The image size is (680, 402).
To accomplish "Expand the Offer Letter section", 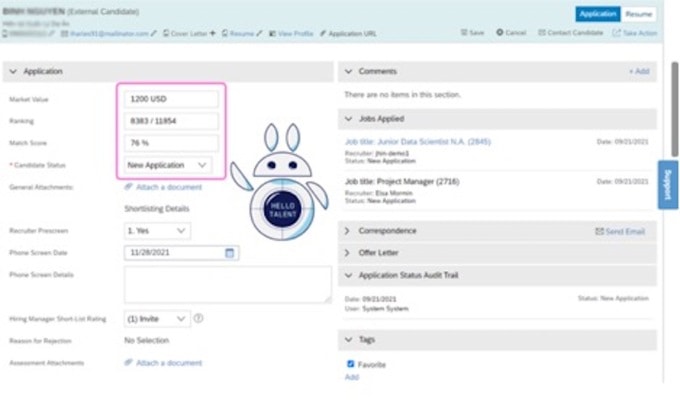I will coord(347,252).
